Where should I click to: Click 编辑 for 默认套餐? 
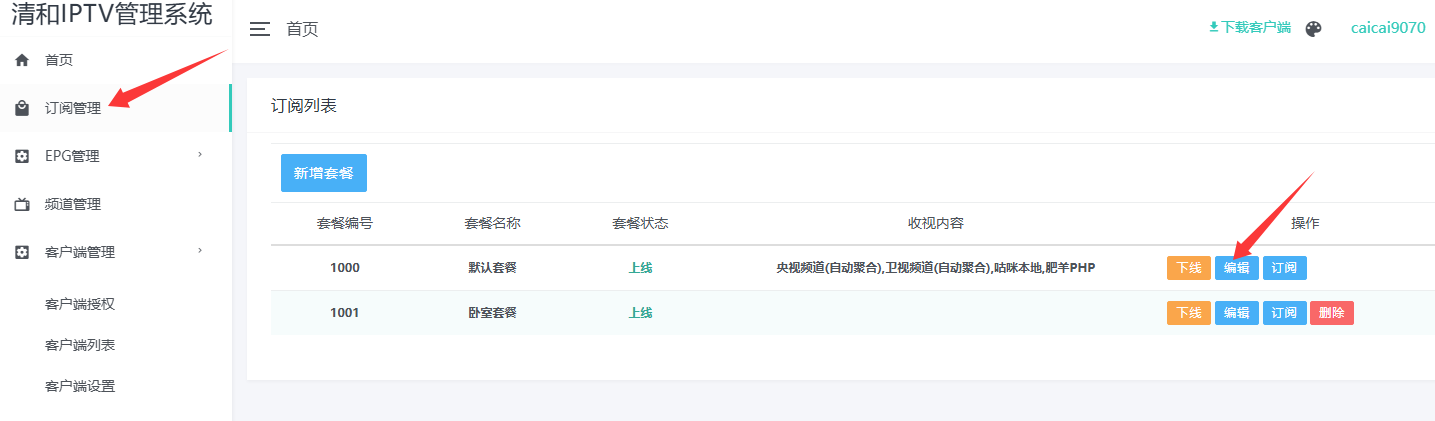coord(1237,268)
